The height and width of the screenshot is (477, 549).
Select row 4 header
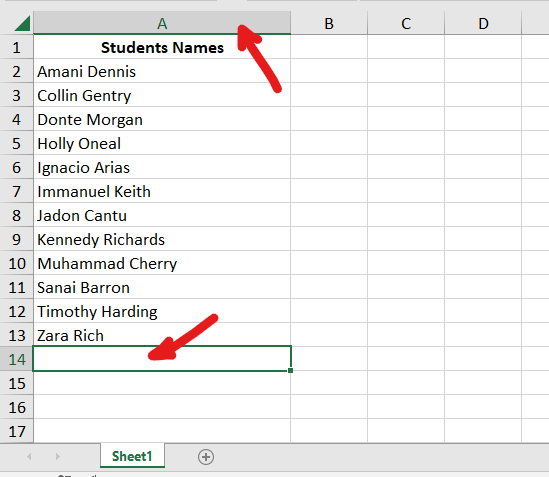click(x=16, y=119)
